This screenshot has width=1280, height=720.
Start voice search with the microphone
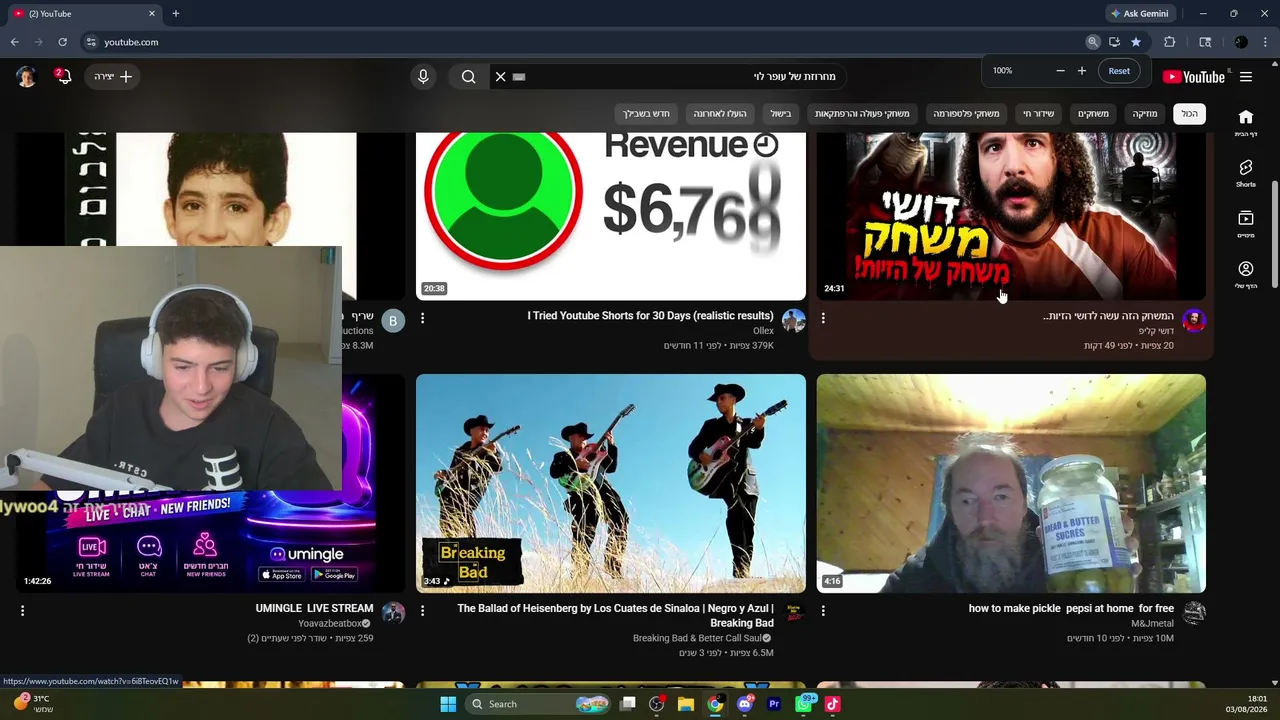pyautogui.click(x=423, y=77)
